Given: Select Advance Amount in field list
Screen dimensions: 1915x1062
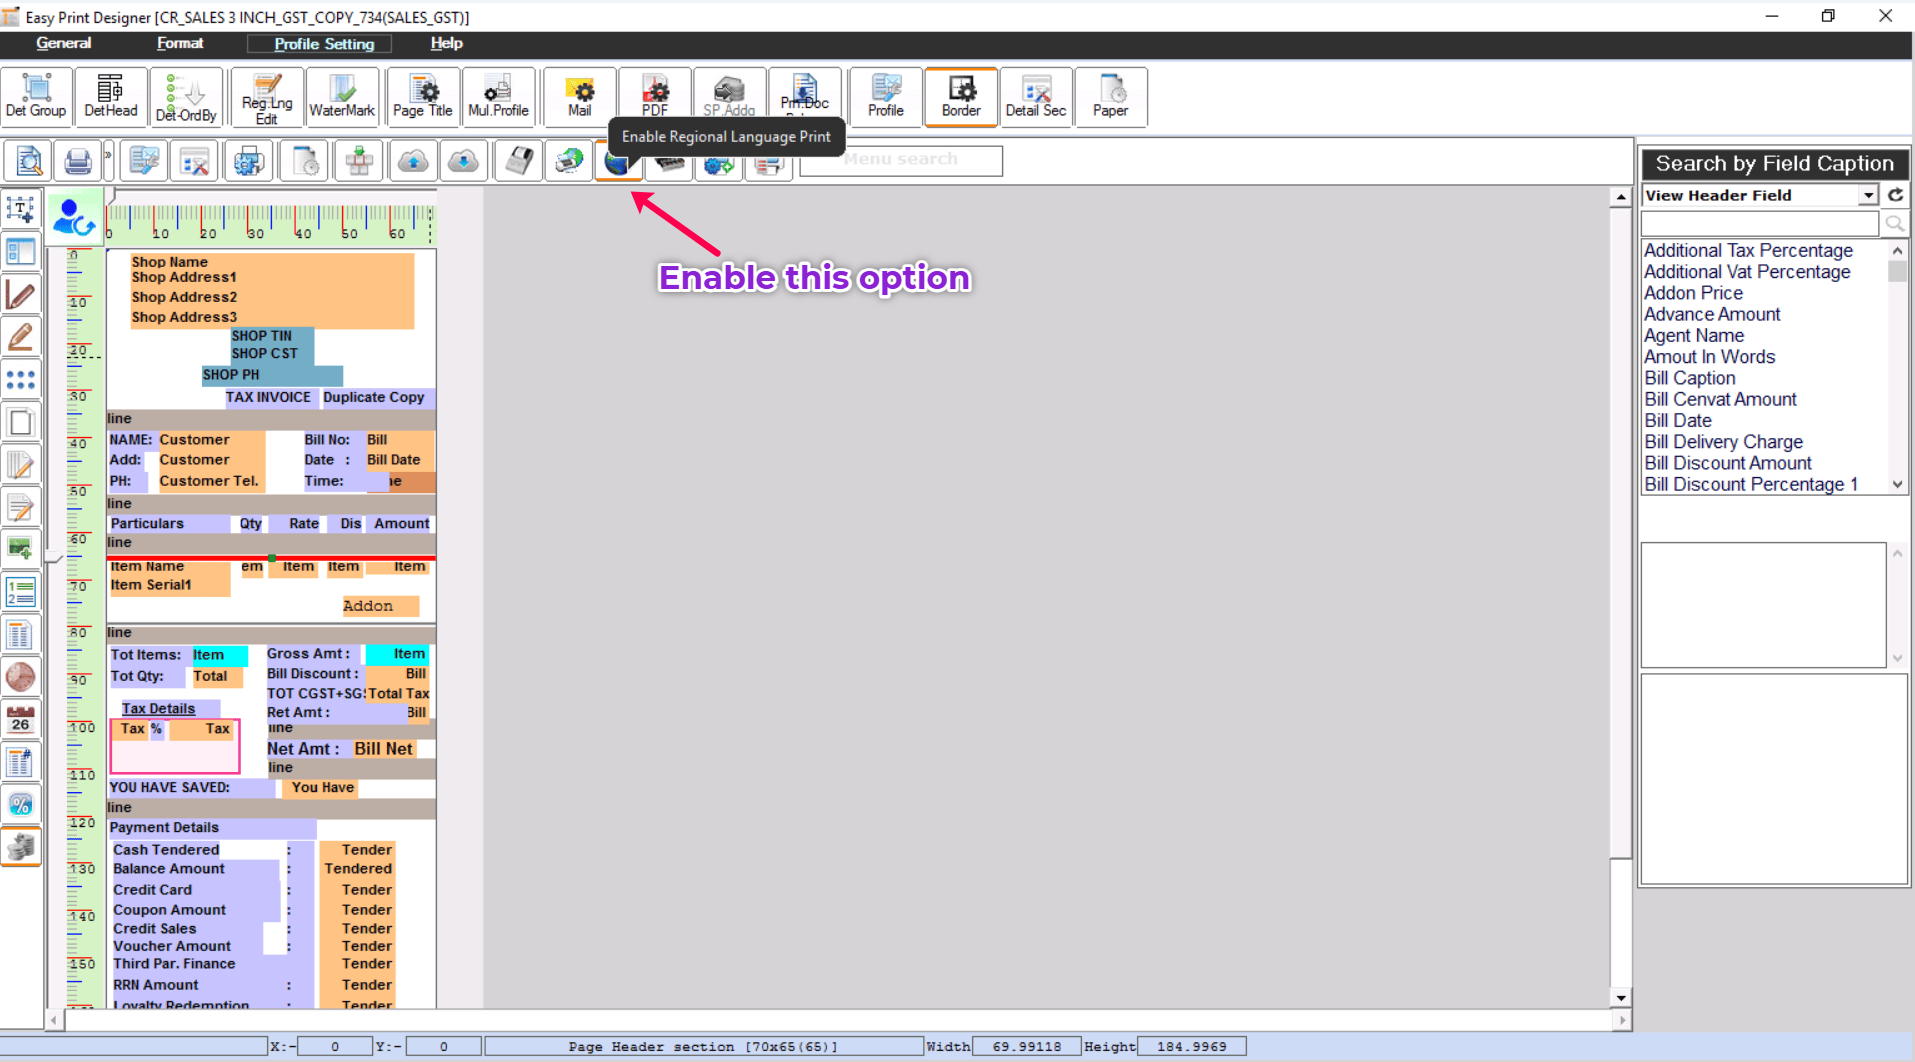Looking at the screenshot, I should pos(1712,314).
